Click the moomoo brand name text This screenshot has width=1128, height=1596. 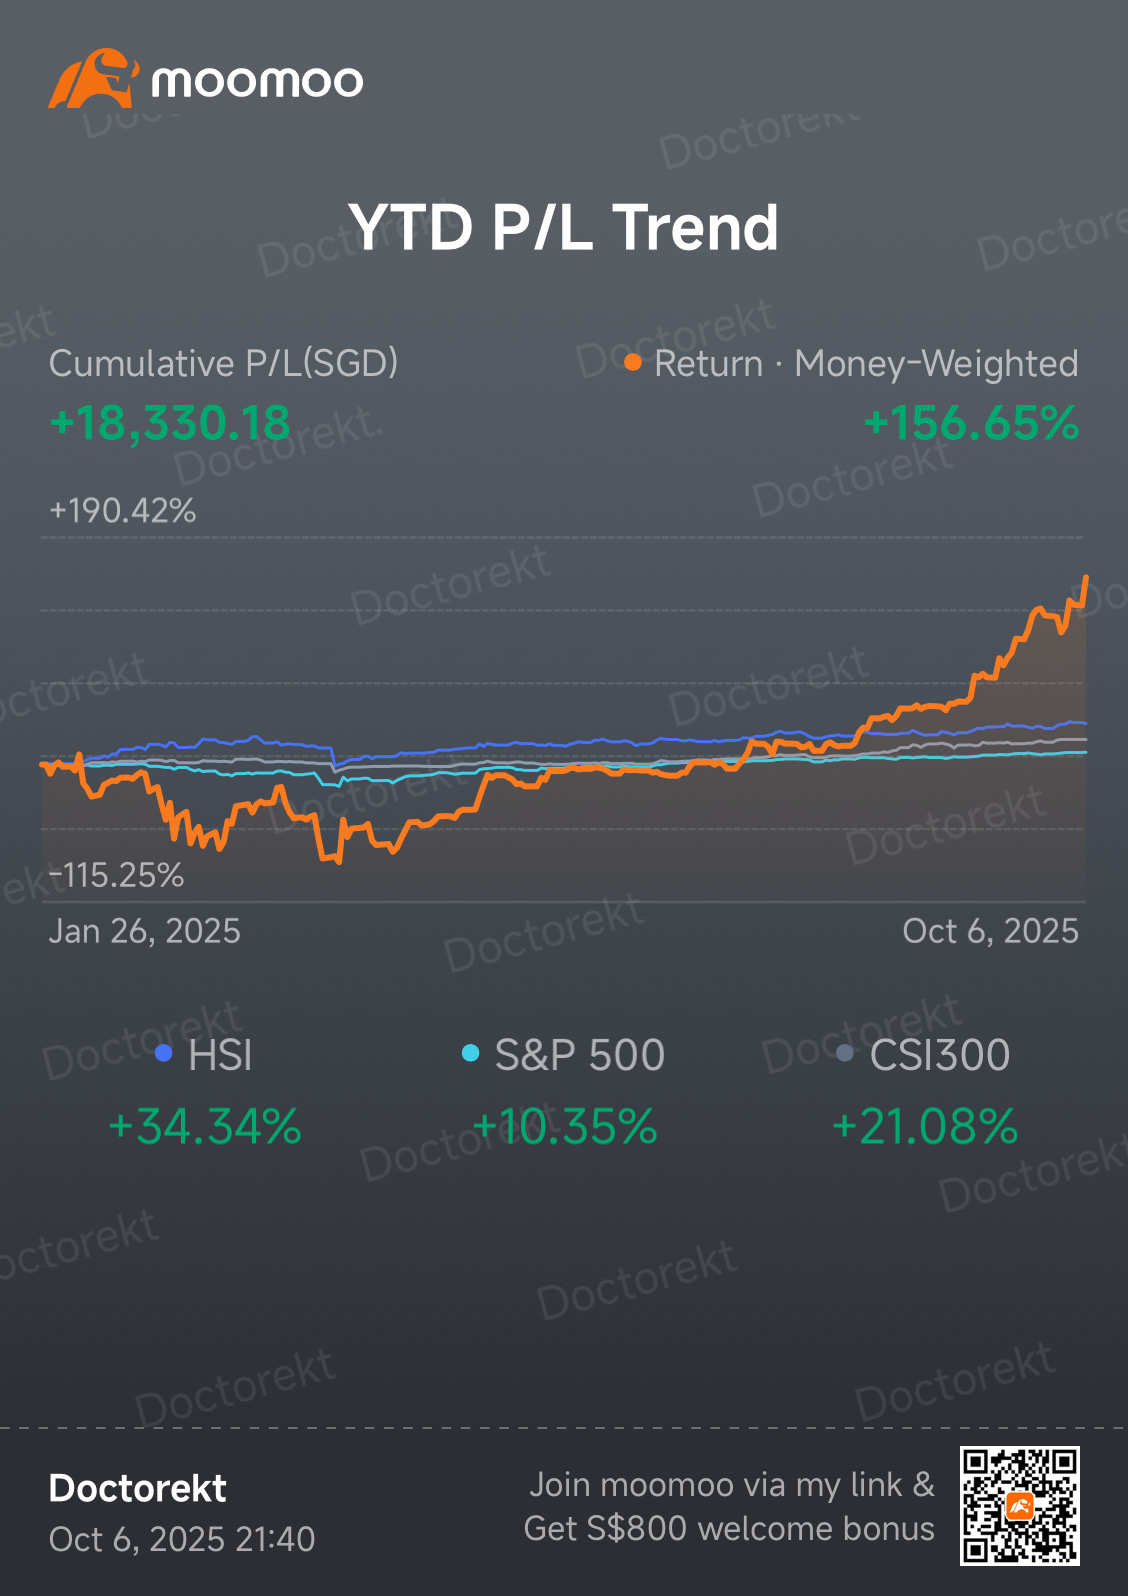(257, 82)
